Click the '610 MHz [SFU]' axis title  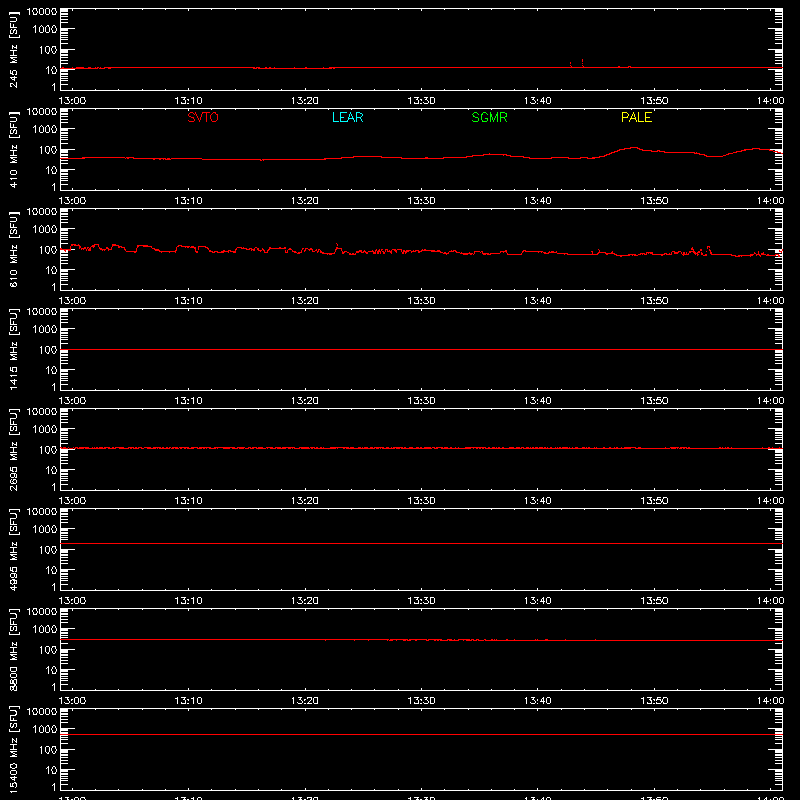click(x=14, y=249)
